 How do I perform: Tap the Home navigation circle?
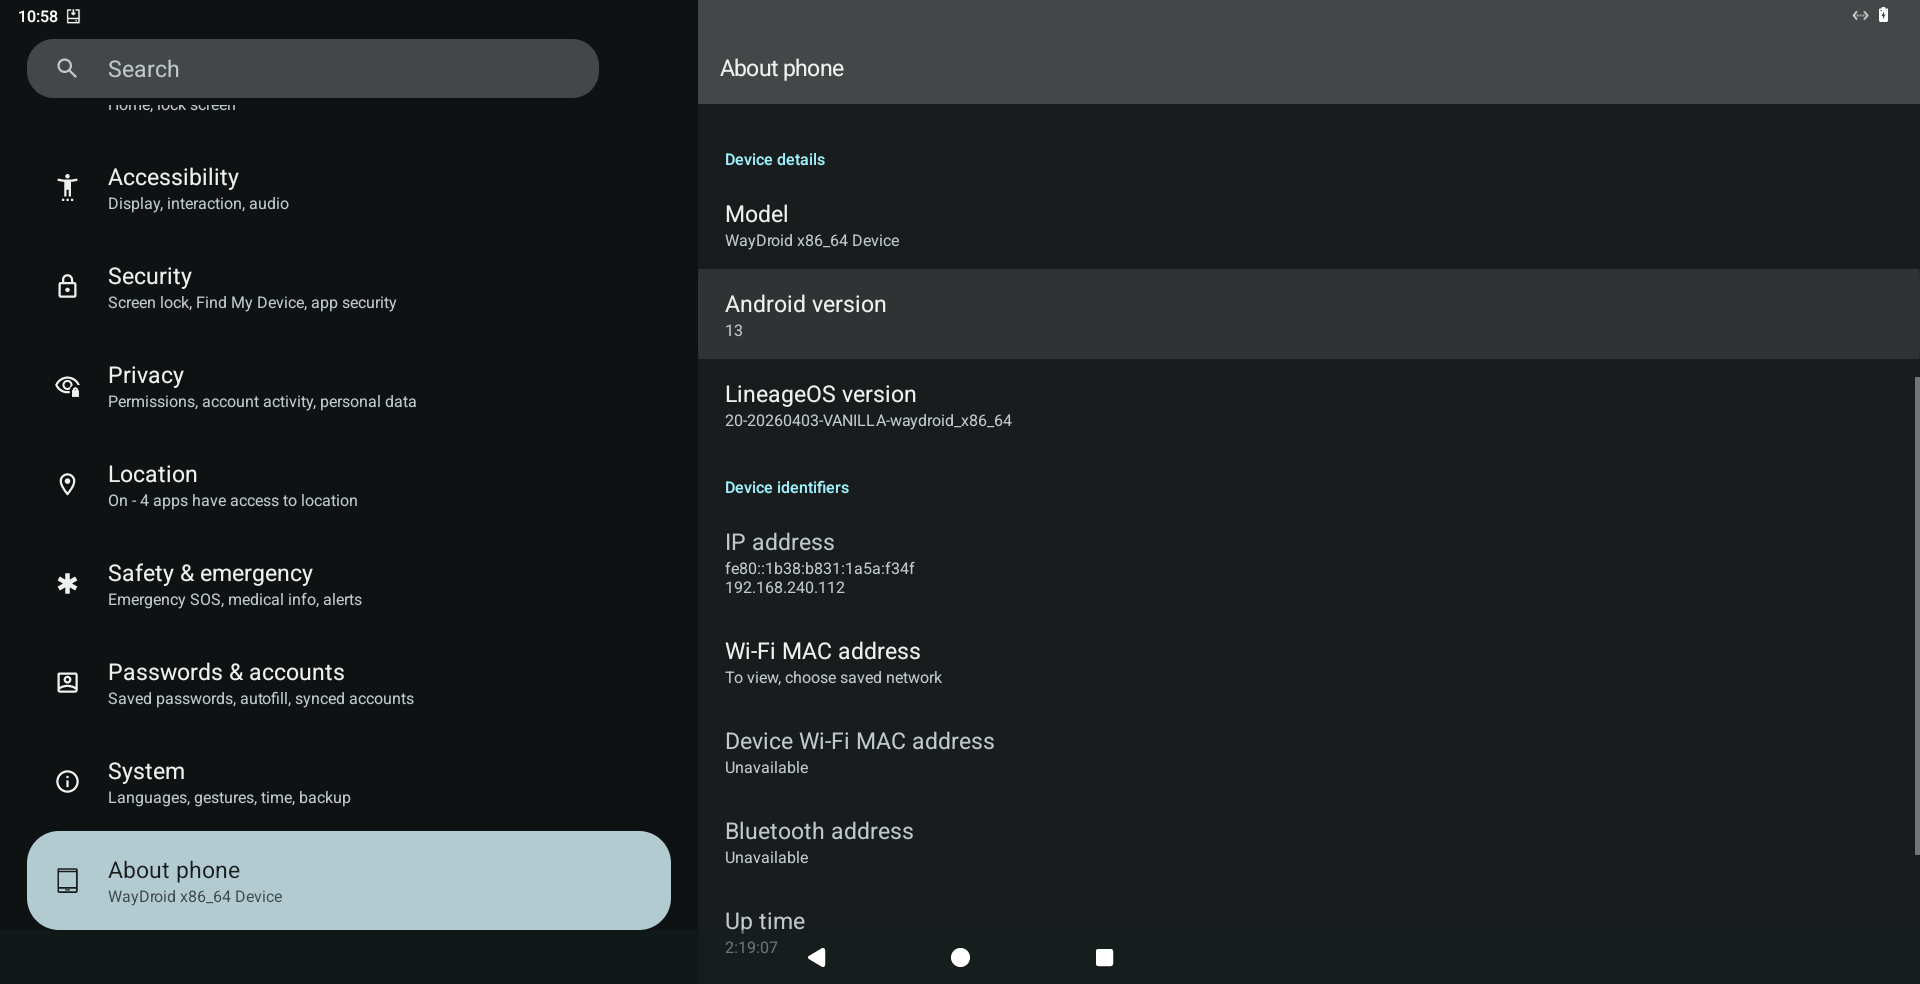(960, 958)
